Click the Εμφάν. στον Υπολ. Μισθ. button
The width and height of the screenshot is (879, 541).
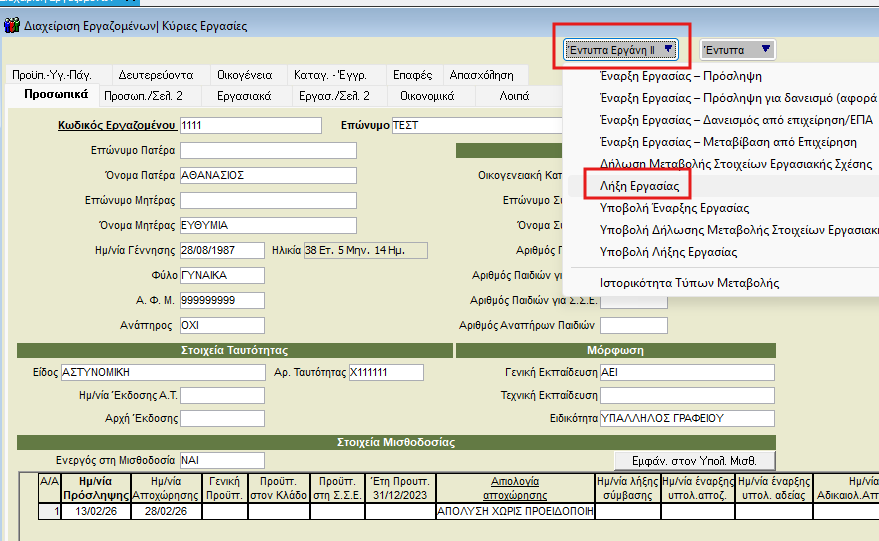click(x=696, y=461)
